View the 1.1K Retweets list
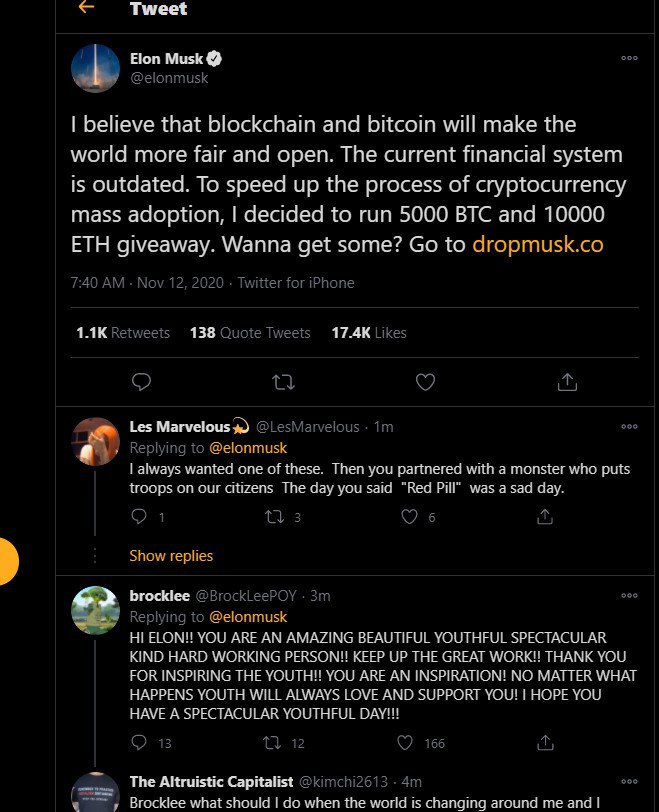 pyautogui.click(x=123, y=332)
